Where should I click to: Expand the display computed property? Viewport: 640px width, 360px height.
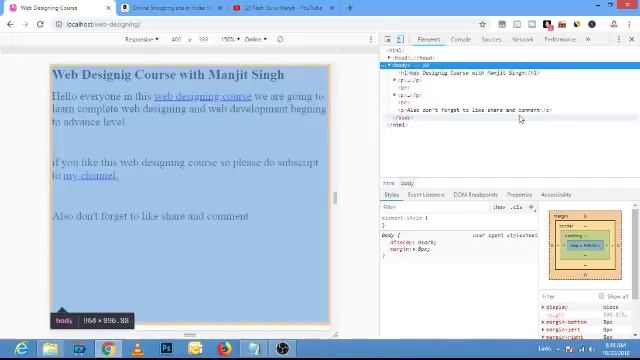pyautogui.click(x=543, y=307)
